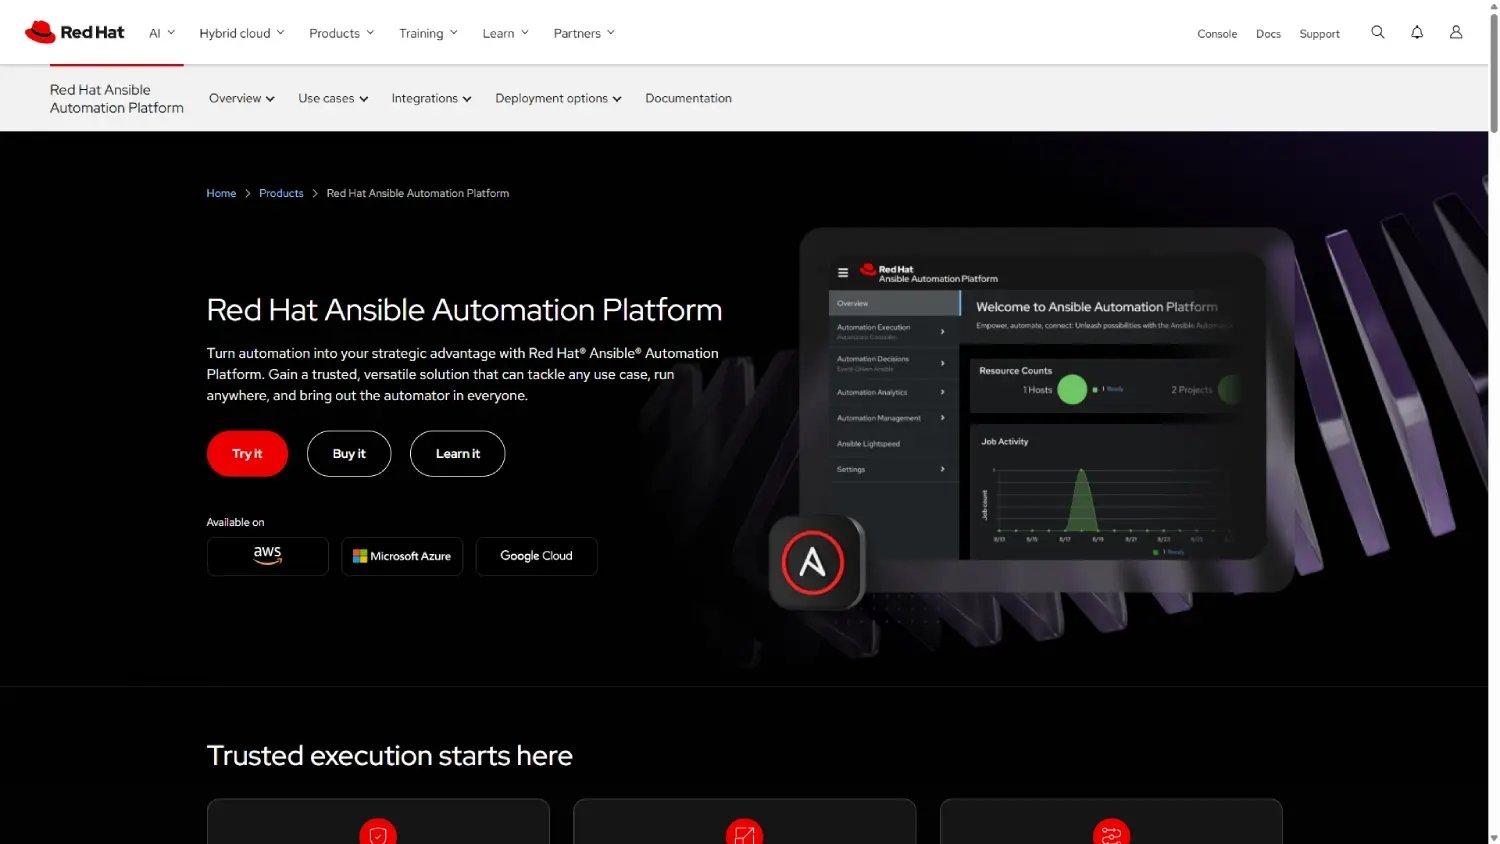Viewport: 1500px width, 844px height.
Task: Open the Use cases dropdown
Action: (x=333, y=98)
